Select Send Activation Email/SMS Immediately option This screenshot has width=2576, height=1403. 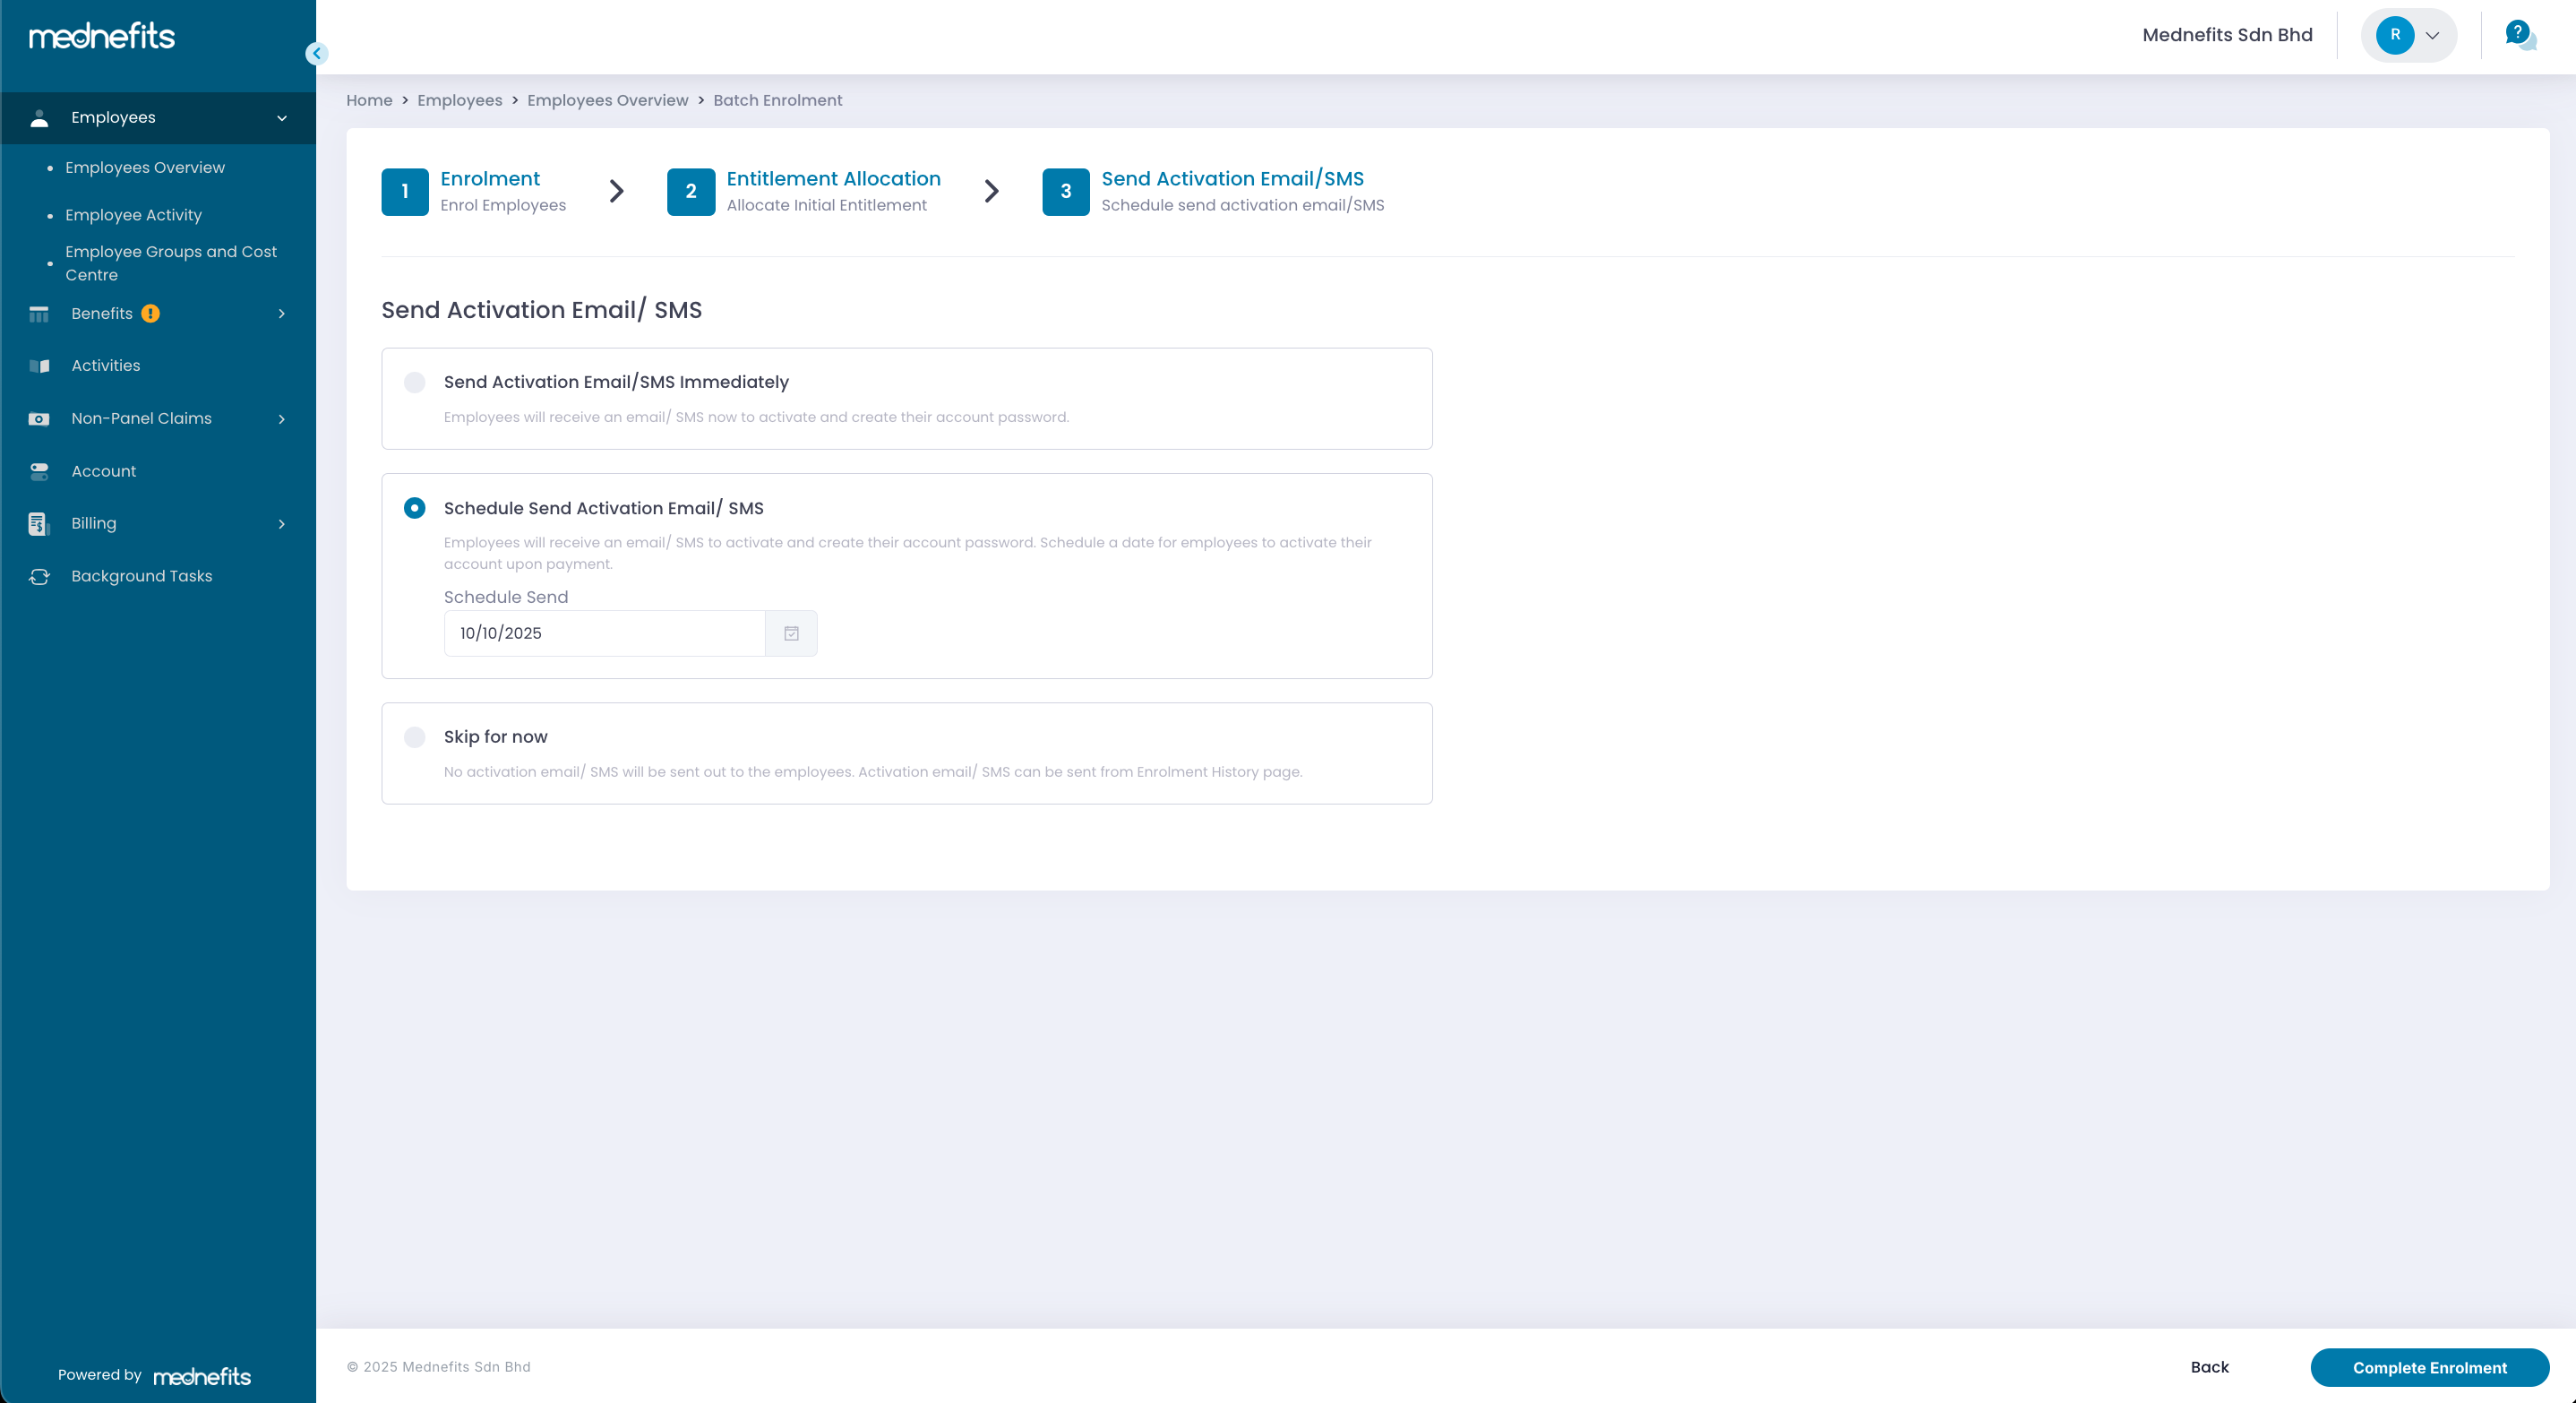pyautogui.click(x=414, y=382)
